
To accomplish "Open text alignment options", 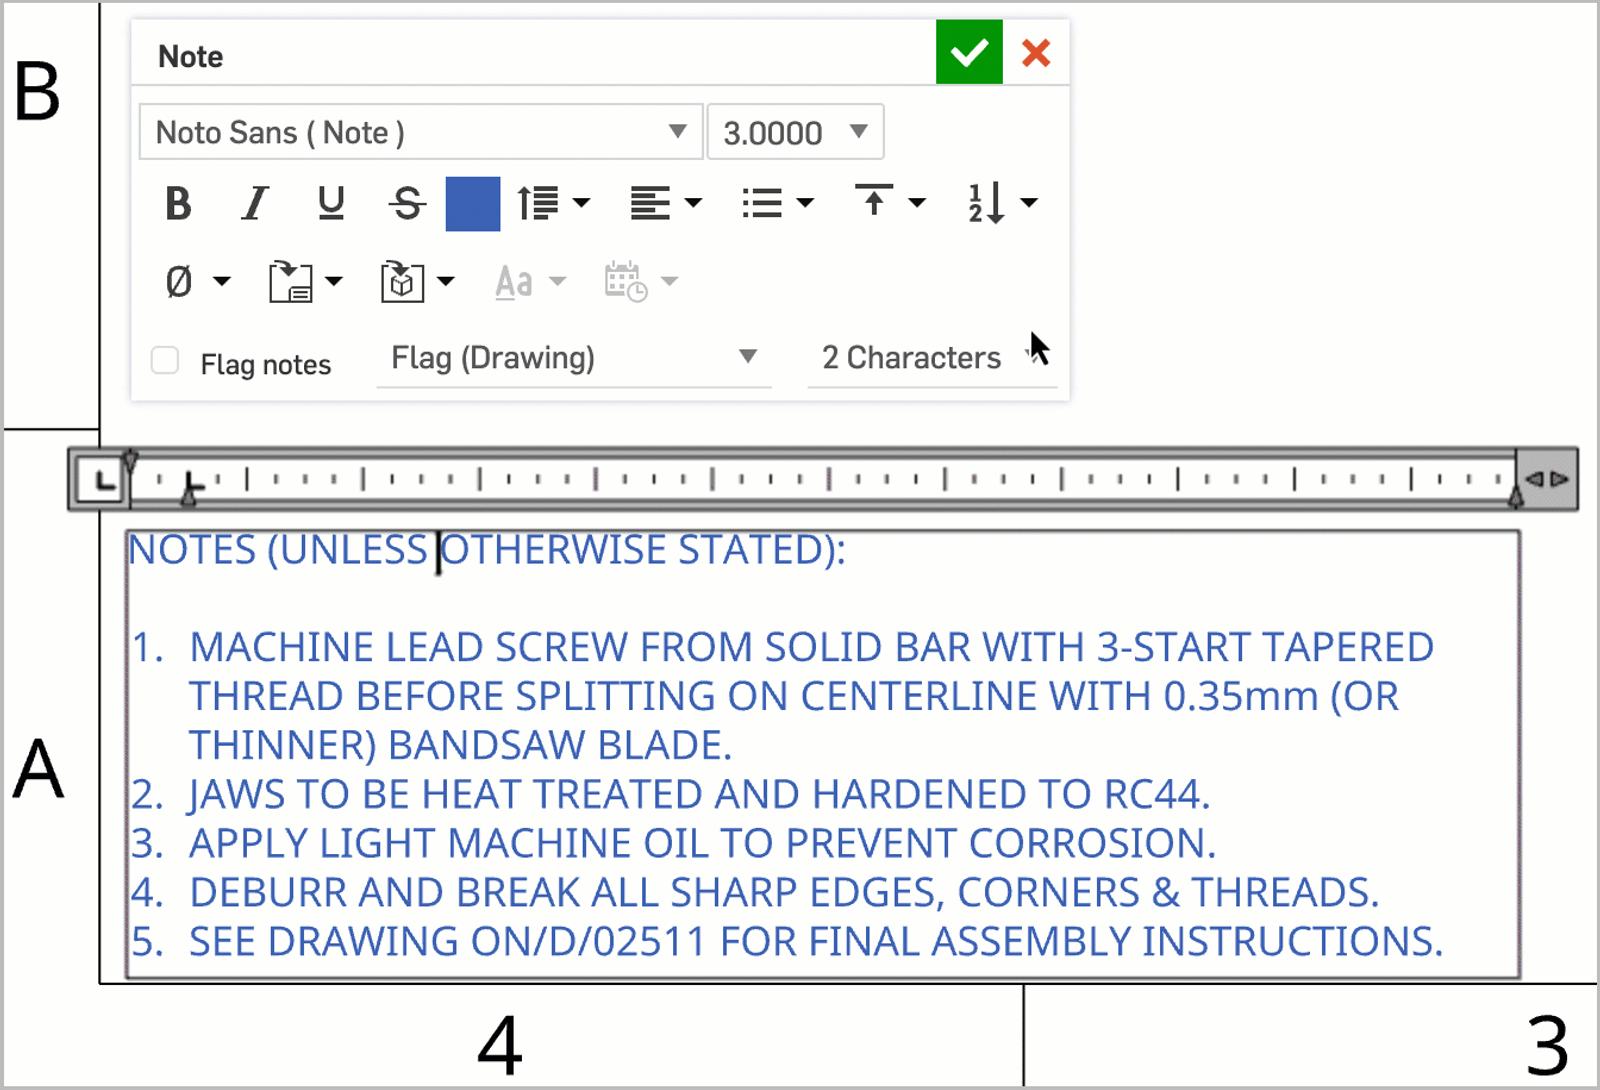I will 665,204.
